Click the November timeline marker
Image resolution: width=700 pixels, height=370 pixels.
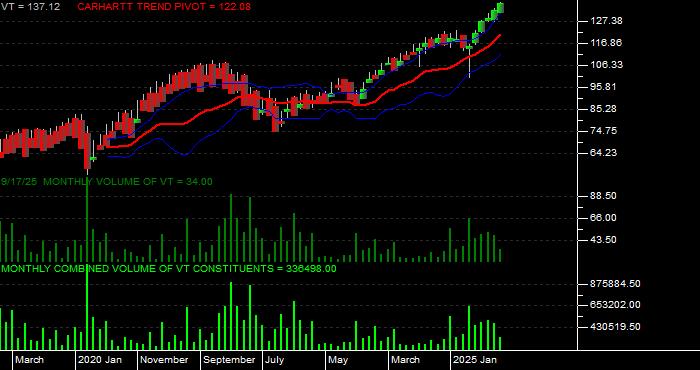pyautogui.click(x=164, y=360)
